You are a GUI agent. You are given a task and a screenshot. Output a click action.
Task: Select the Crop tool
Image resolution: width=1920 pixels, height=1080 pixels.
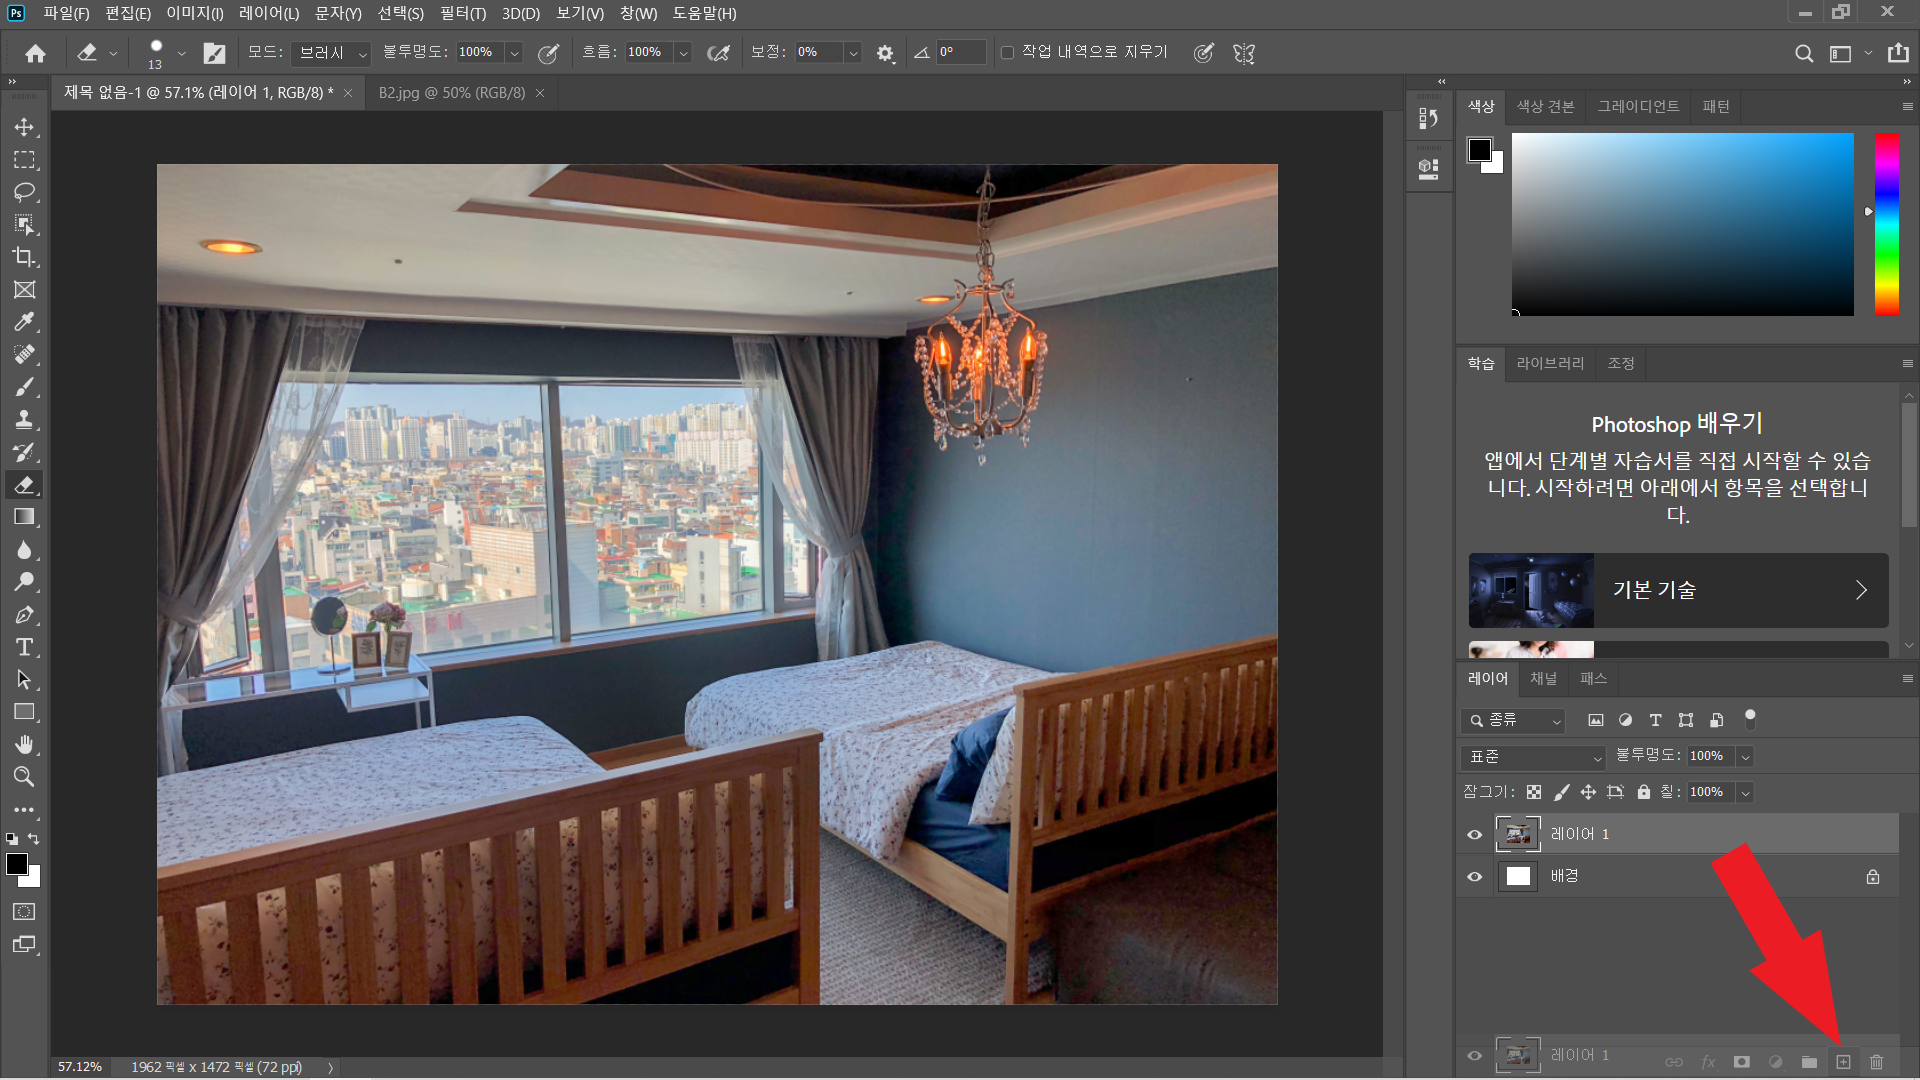24,257
